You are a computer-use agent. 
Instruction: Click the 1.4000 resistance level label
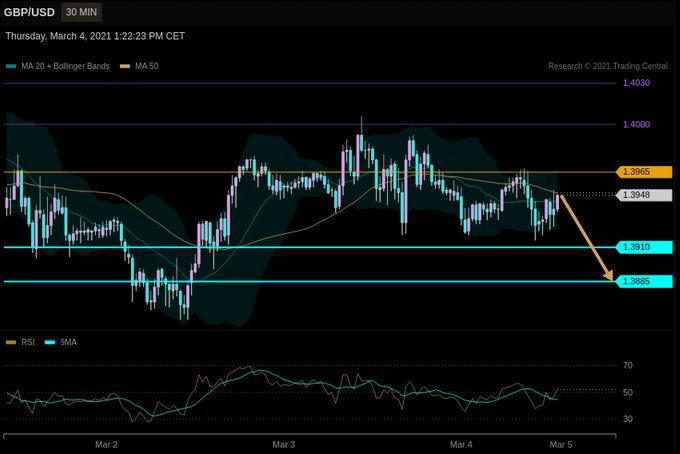pos(636,124)
